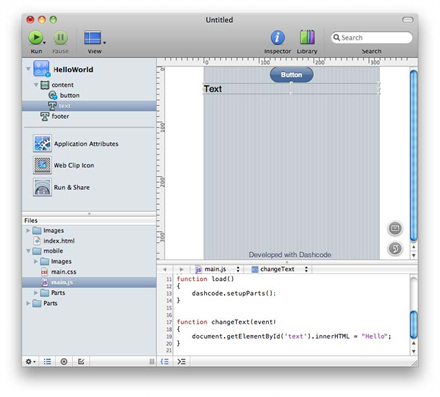Toggle the round target icon in bottom bar

tap(64, 361)
